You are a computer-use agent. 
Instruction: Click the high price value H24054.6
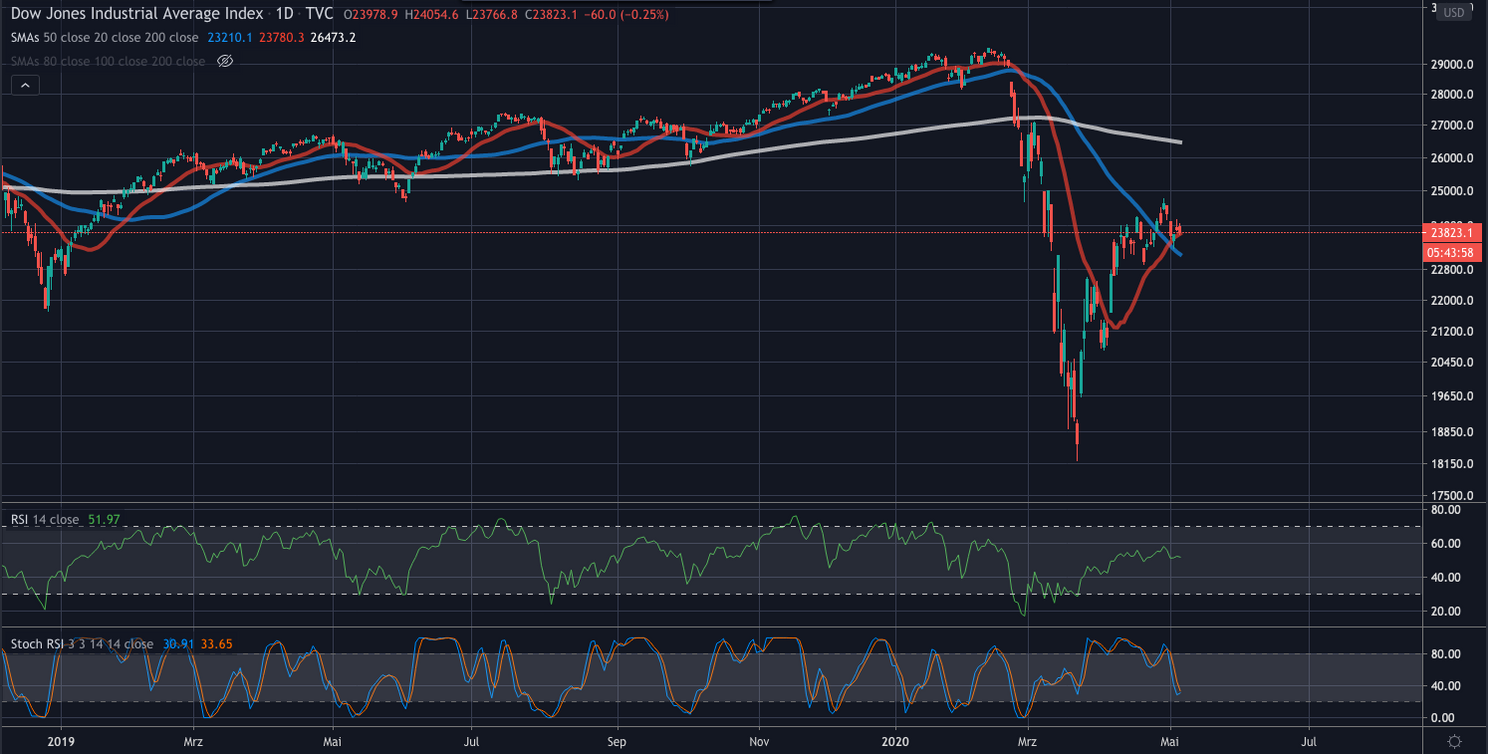(x=431, y=15)
